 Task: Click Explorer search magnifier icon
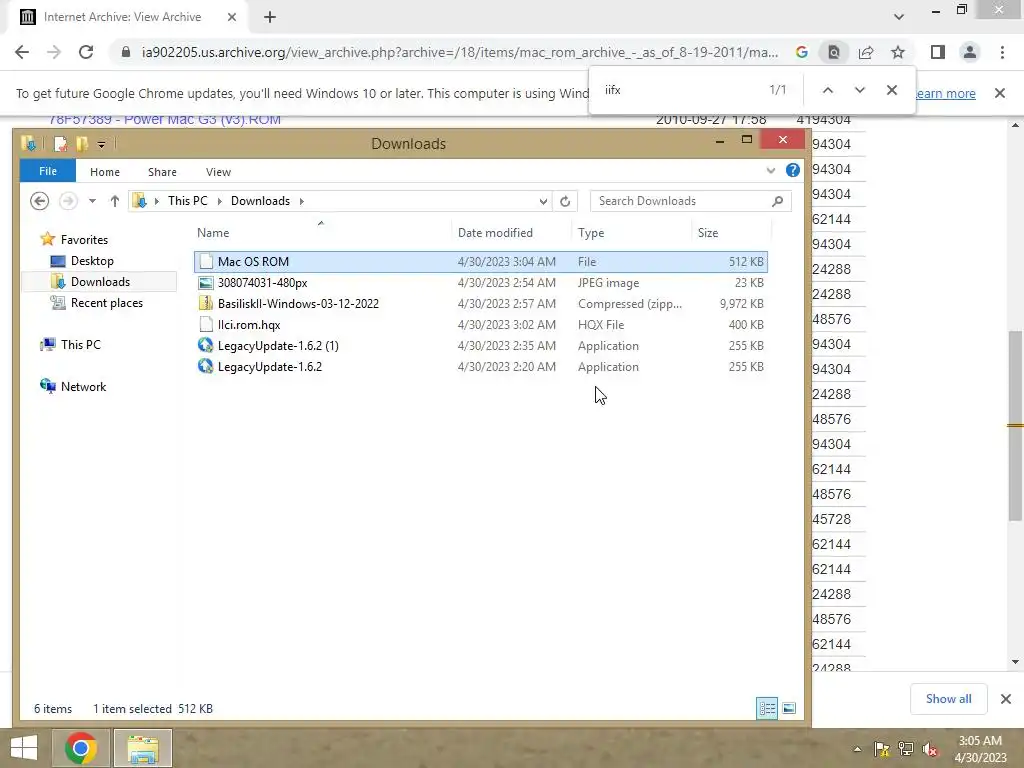click(777, 201)
